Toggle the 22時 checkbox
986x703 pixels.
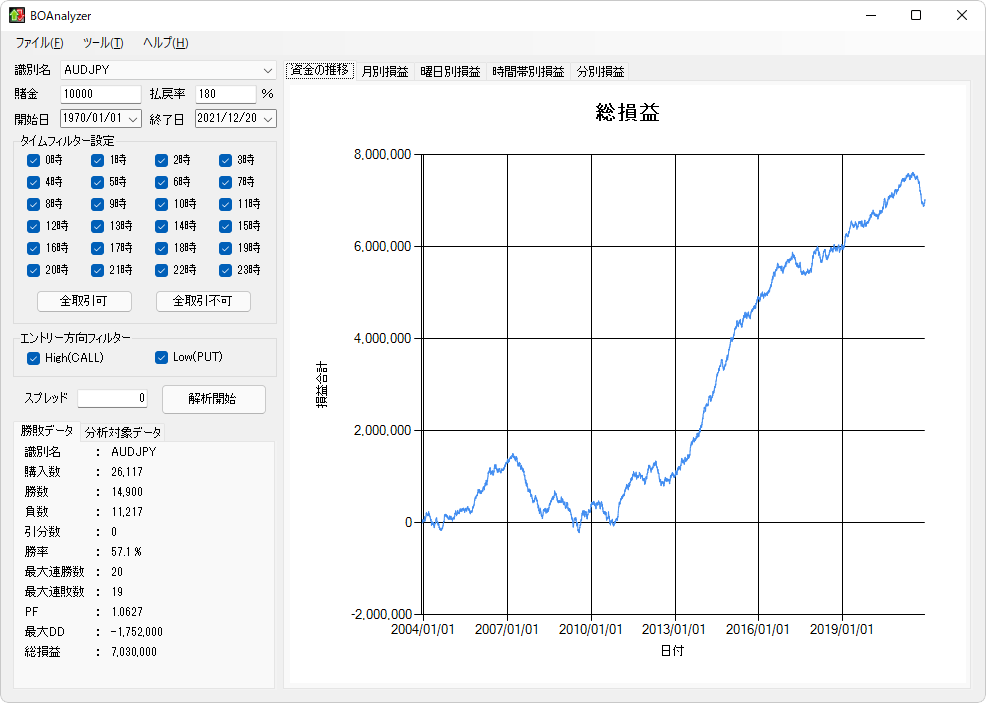[x=162, y=270]
